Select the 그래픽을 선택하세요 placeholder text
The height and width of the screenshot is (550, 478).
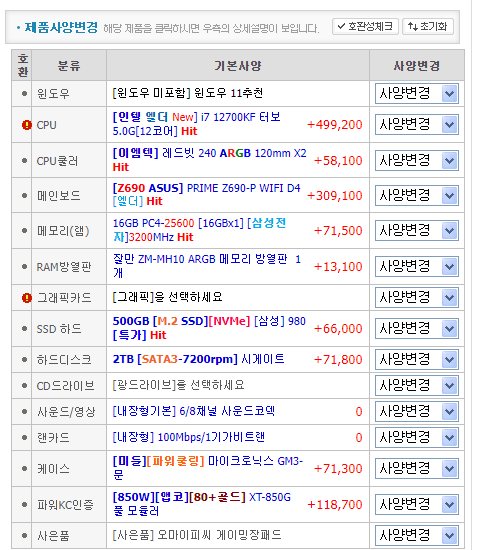click(167, 297)
